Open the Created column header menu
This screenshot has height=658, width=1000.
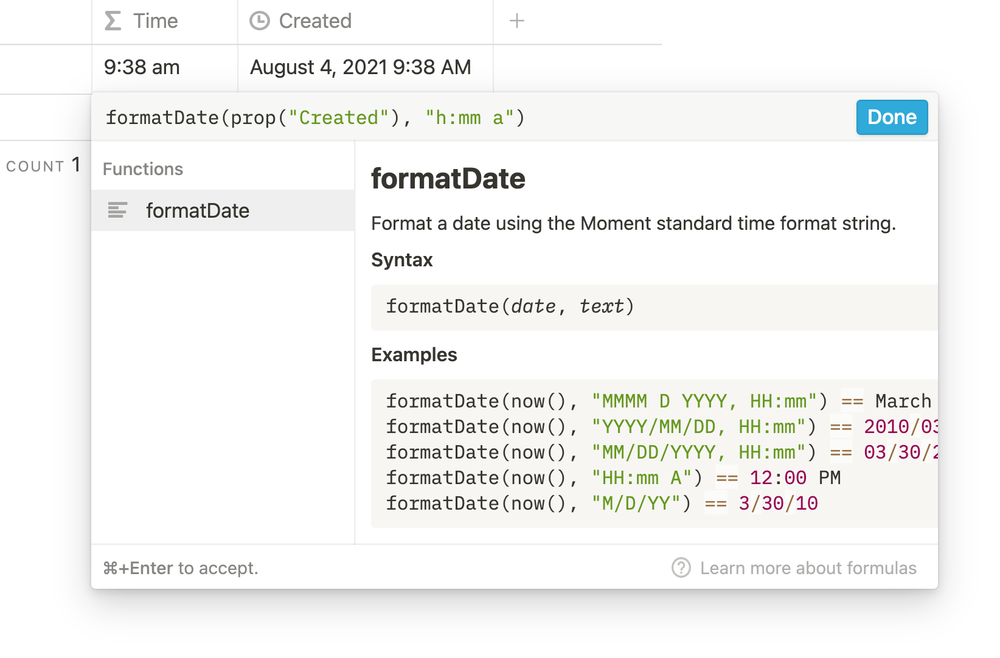(315, 21)
